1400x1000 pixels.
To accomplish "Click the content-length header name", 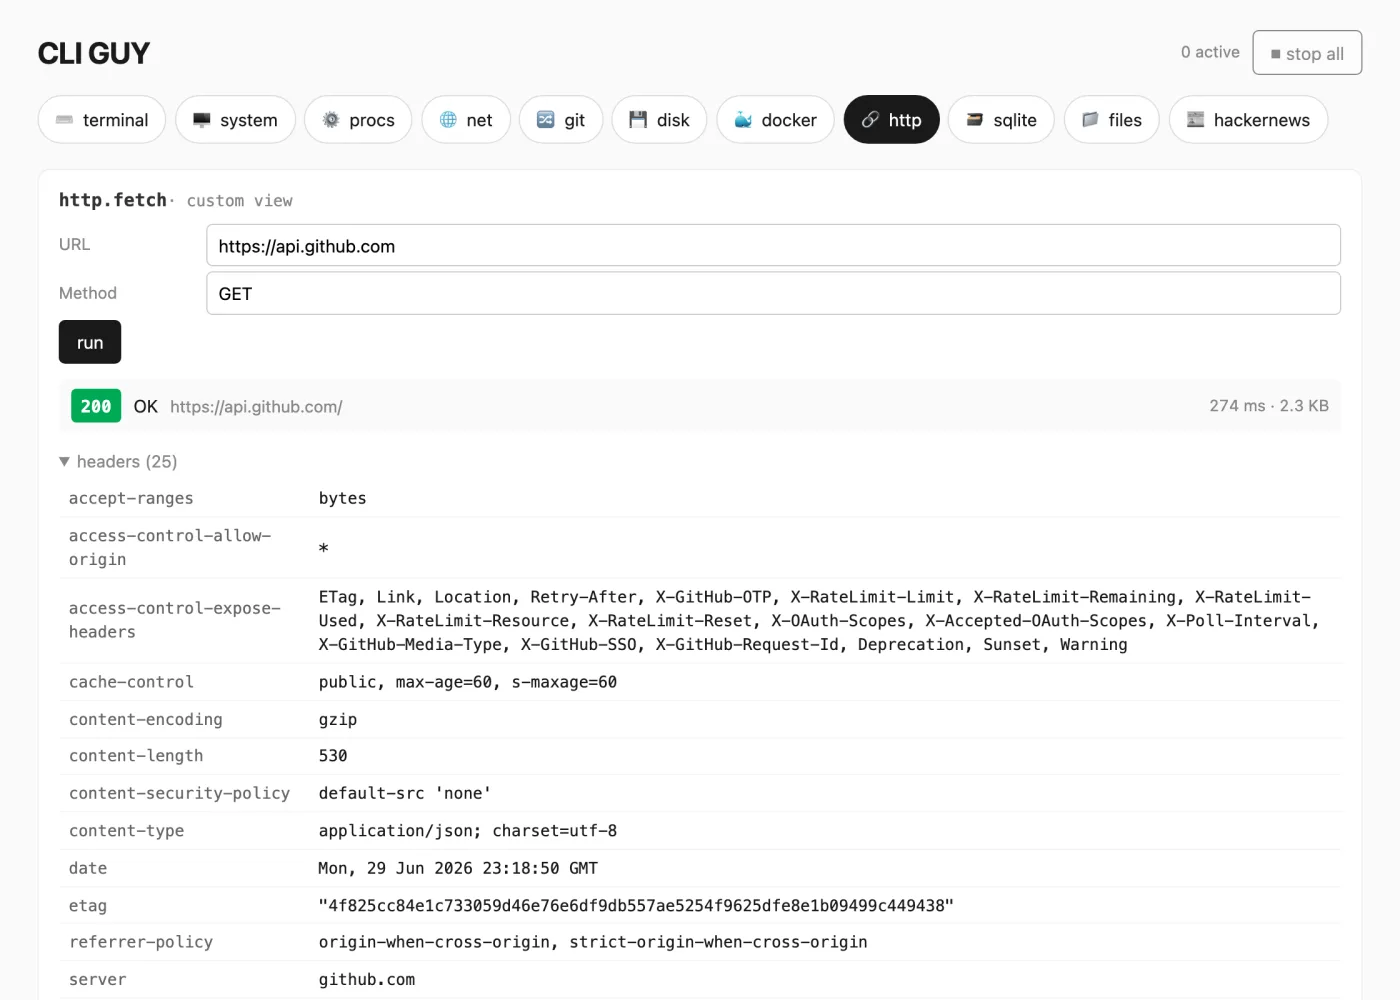I will tap(136, 756).
